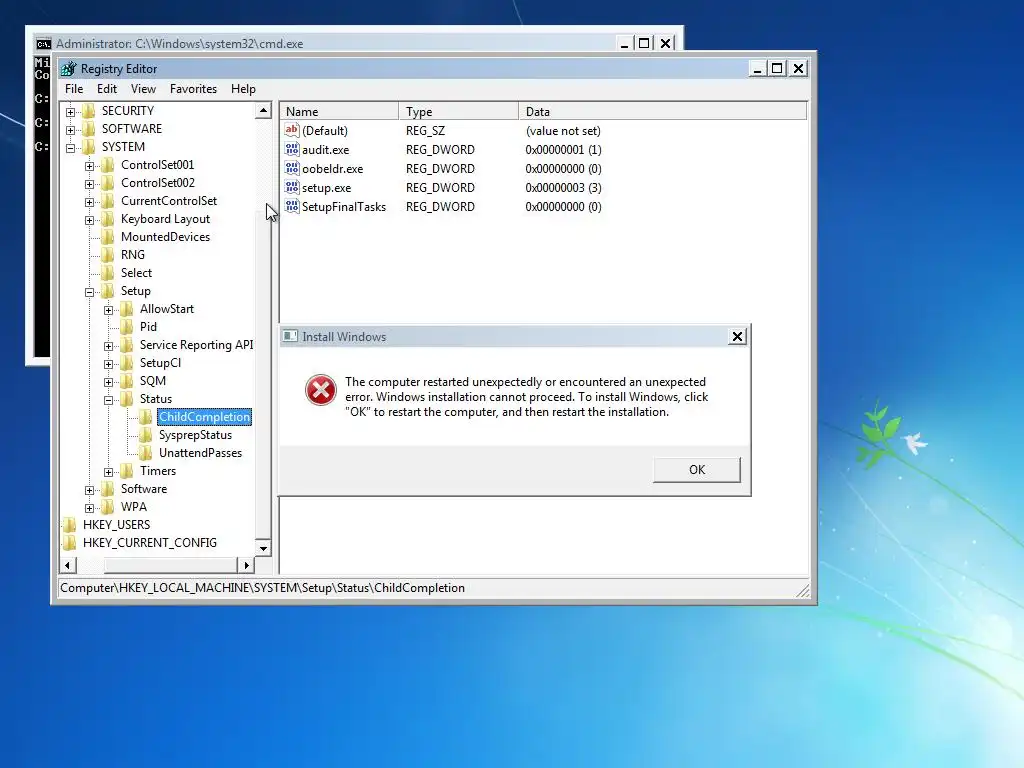Viewport: 1024px width, 768px height.
Task: Click tree horizontal scrollbar right arrow
Action: click(x=246, y=565)
